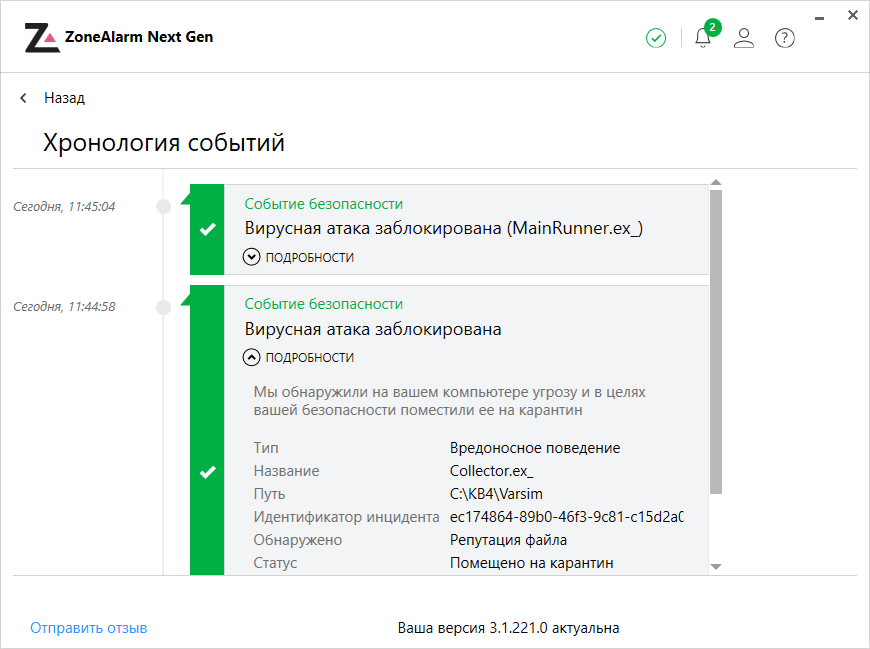Click timestamp Сегодня, 11:45:04
Viewport: 870px width, 649px height.
64,206
